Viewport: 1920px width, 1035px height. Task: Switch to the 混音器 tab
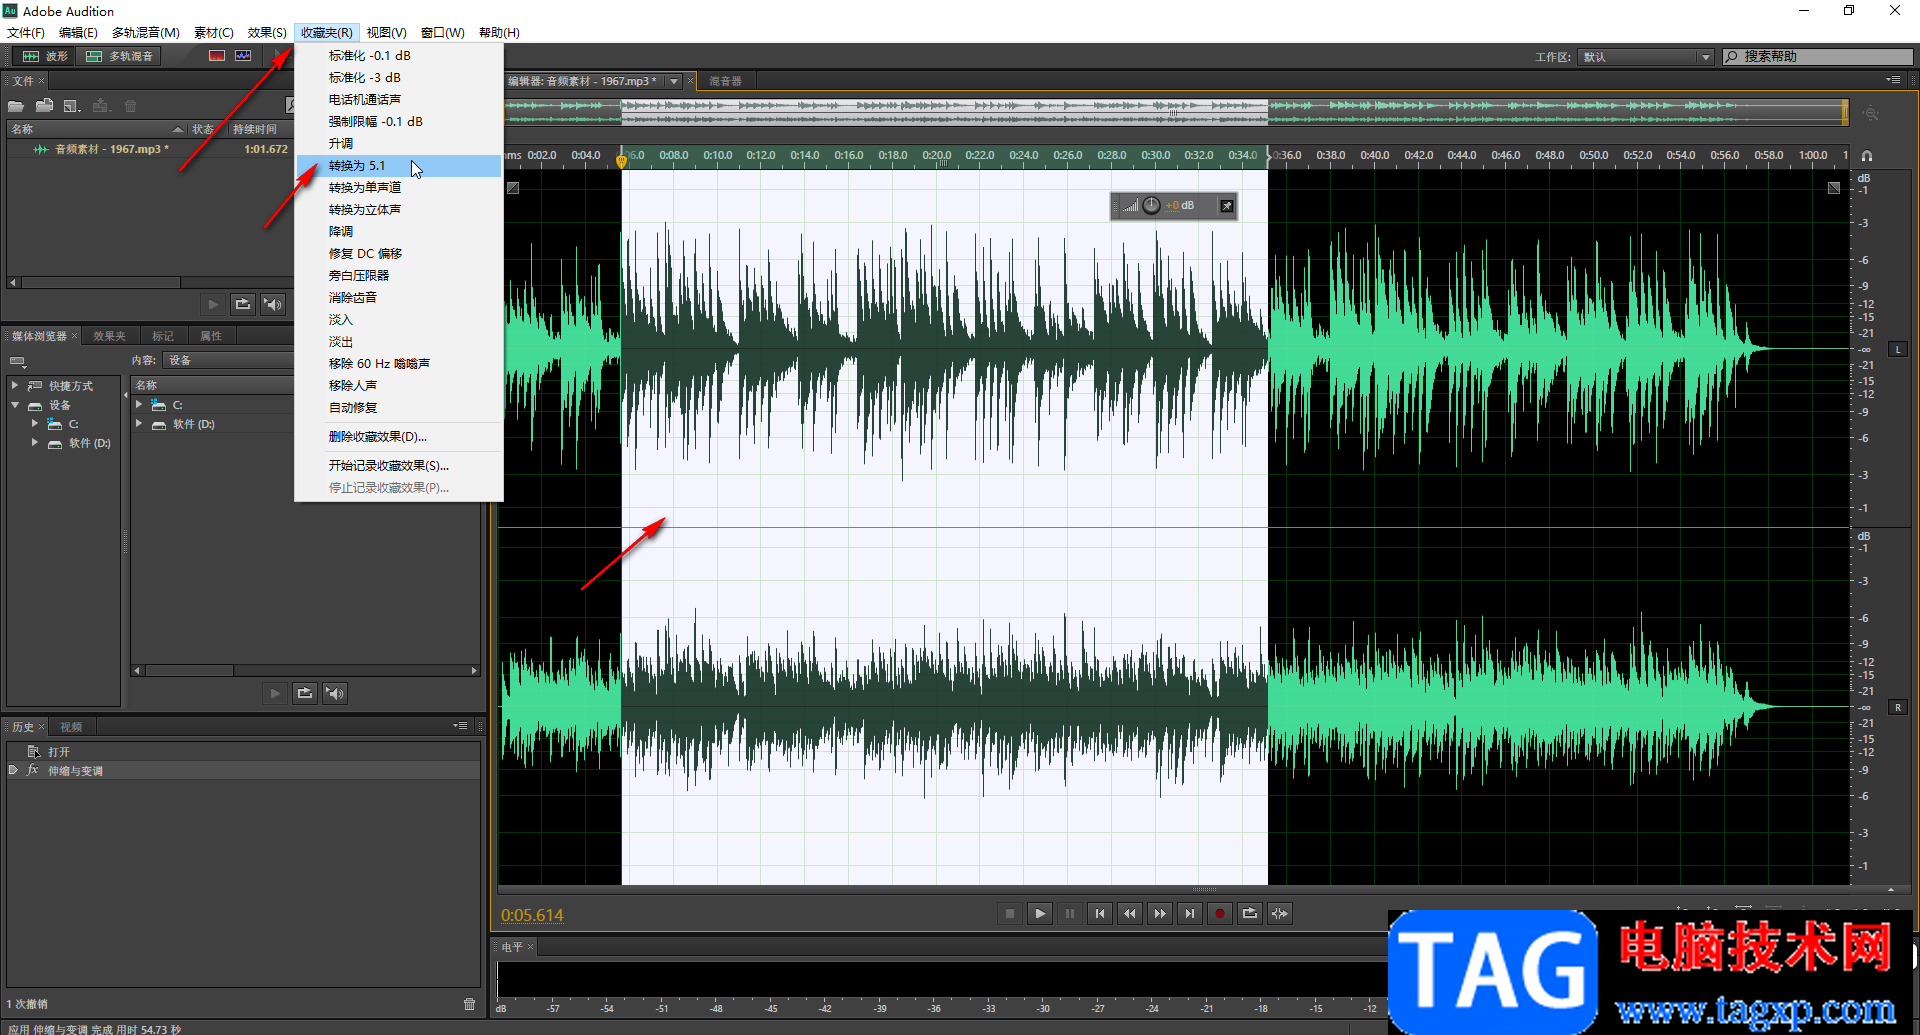725,81
